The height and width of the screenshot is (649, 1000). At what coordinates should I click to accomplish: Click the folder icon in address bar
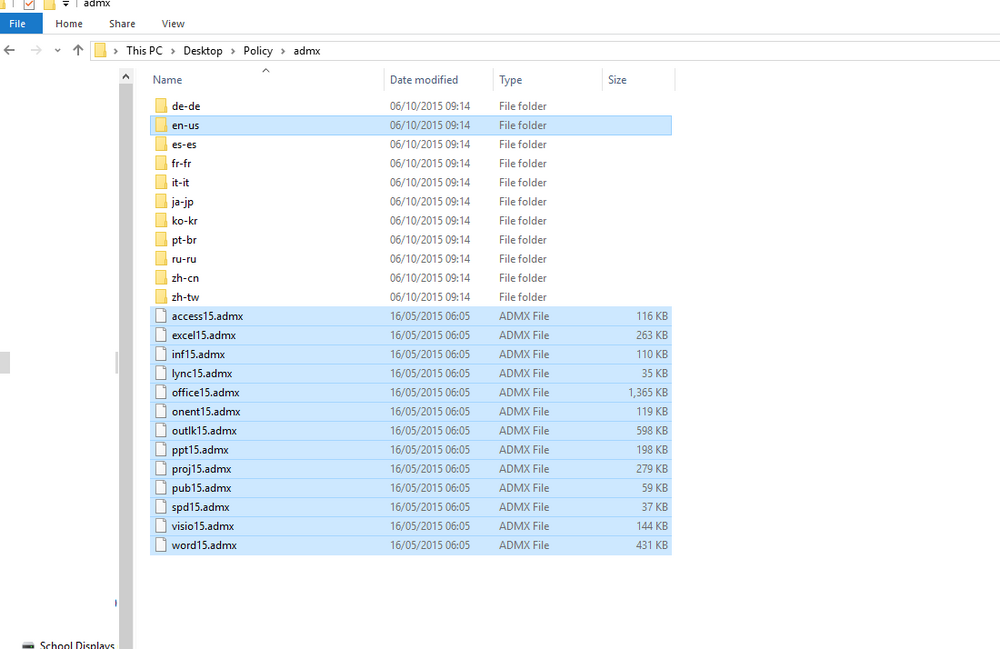[100, 50]
